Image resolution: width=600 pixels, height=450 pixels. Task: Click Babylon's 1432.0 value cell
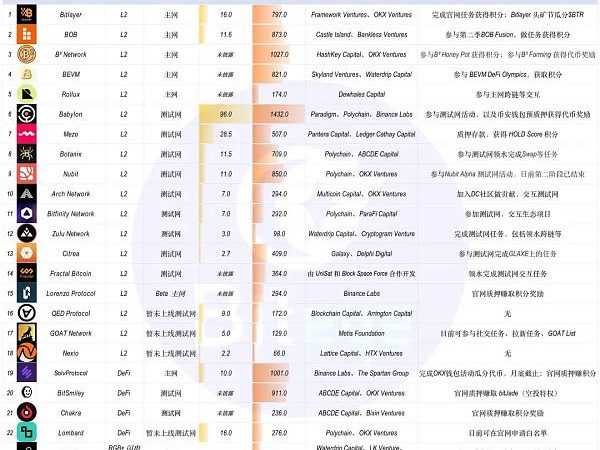point(279,114)
